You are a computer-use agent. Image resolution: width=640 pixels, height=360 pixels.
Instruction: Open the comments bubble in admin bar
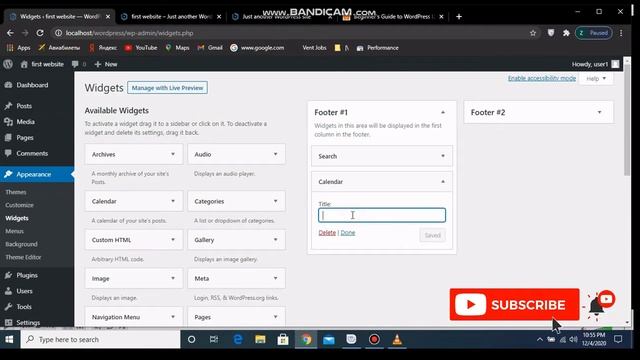[79, 64]
